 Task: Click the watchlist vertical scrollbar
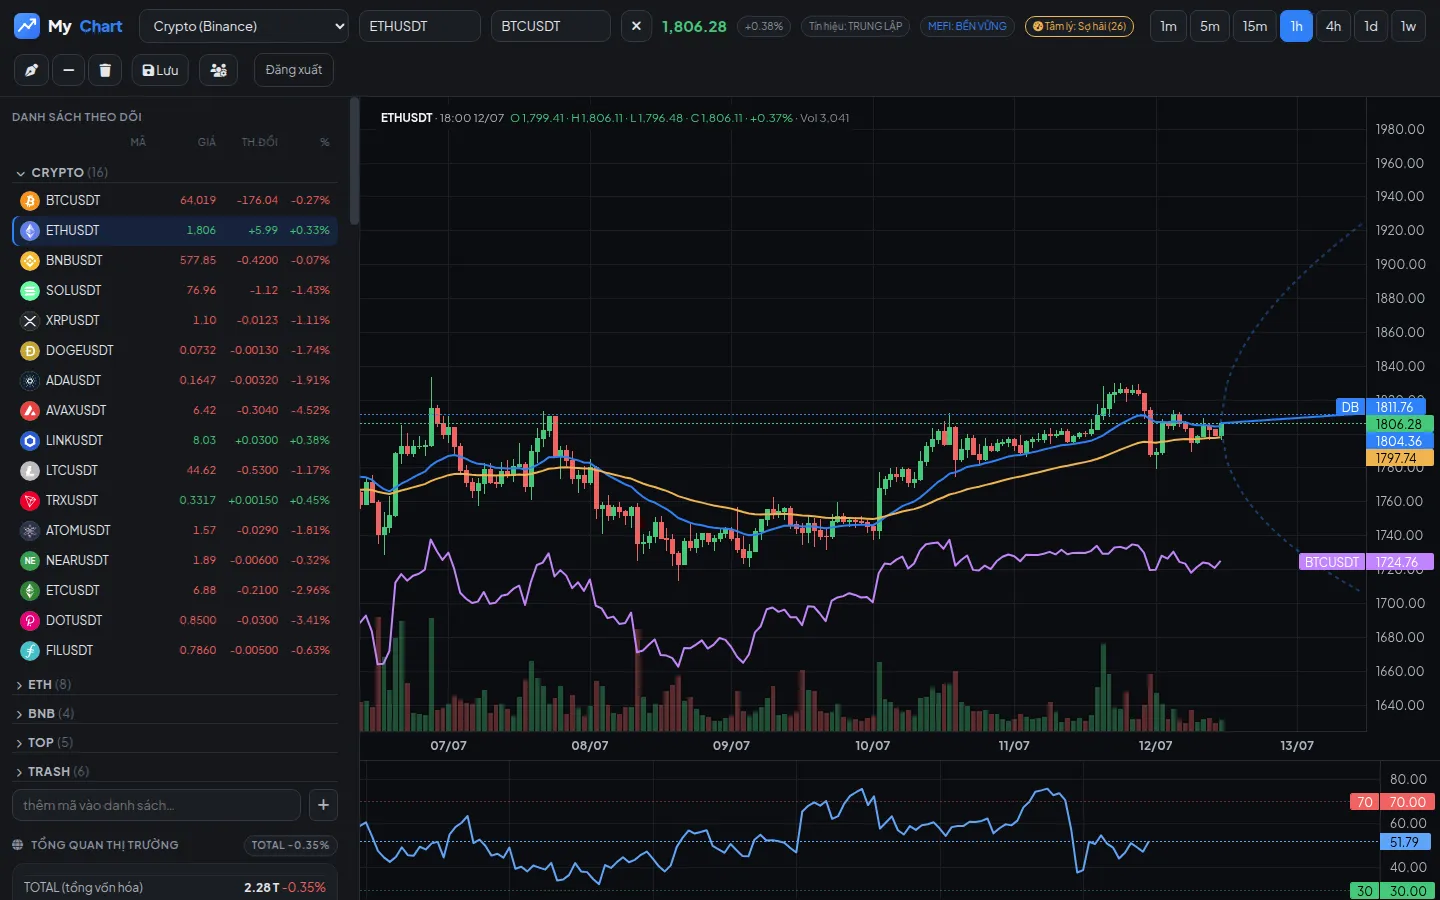click(x=354, y=160)
